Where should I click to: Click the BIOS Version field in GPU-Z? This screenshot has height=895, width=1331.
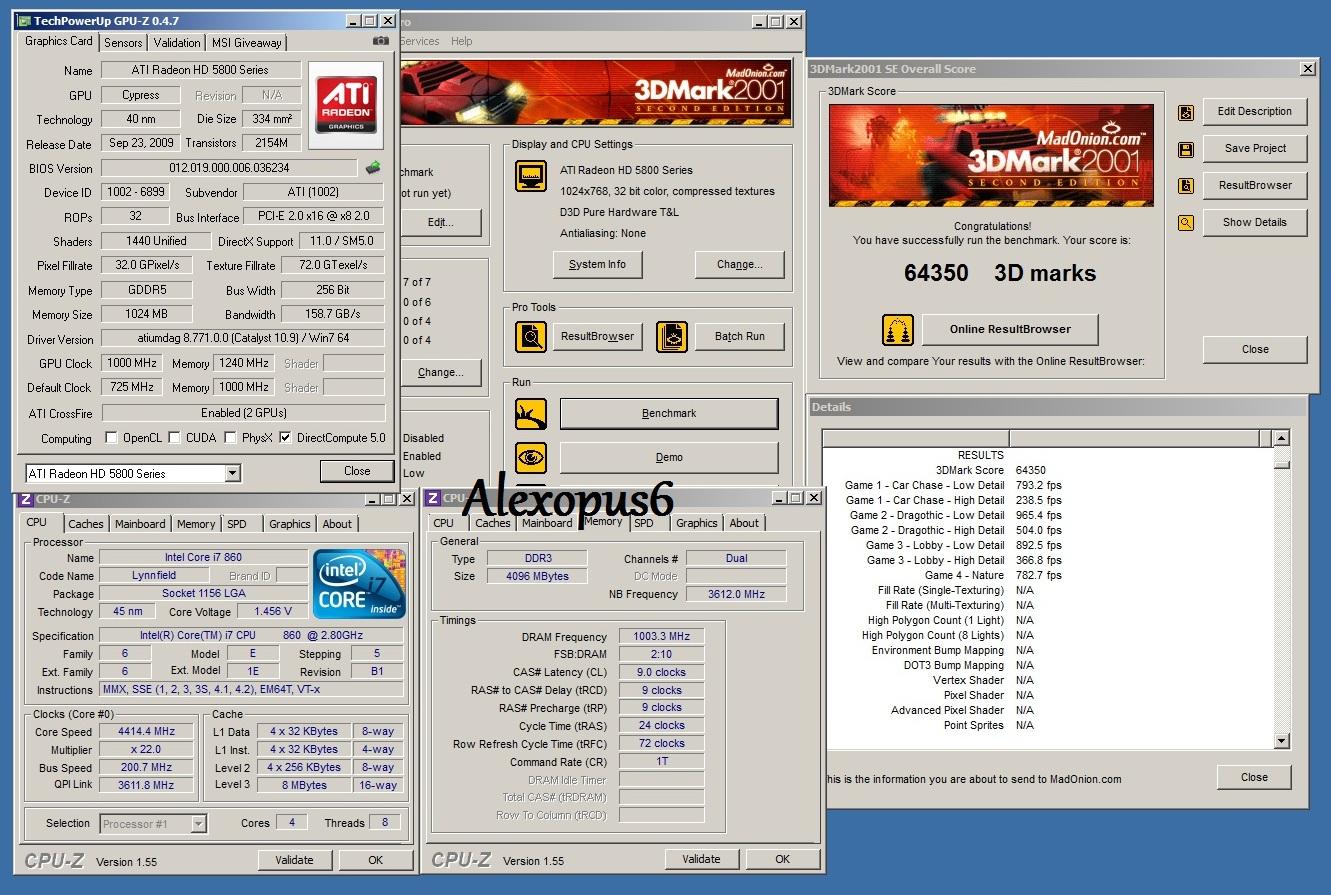tap(229, 168)
